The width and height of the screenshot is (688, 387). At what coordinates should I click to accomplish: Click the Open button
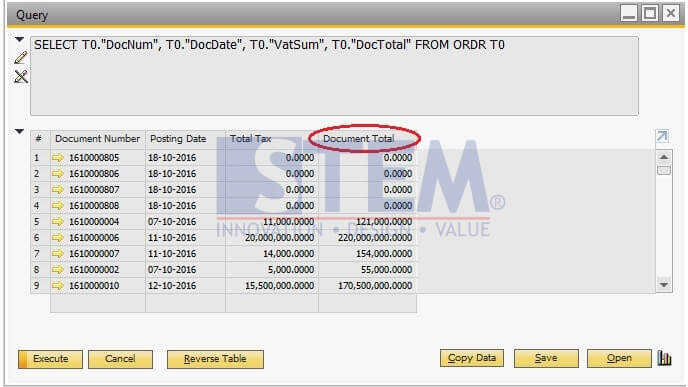pos(620,358)
